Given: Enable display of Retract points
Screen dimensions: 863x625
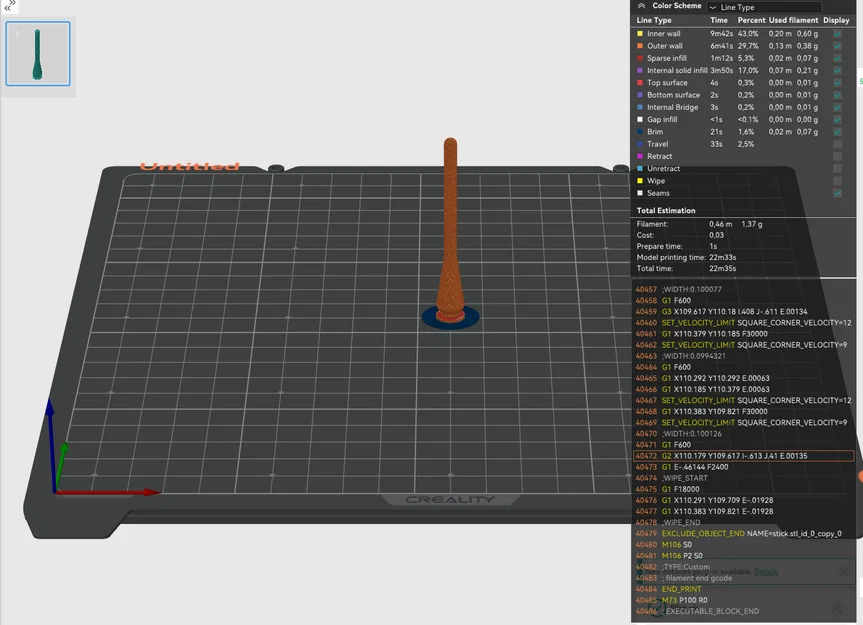Looking at the screenshot, I should (837, 156).
